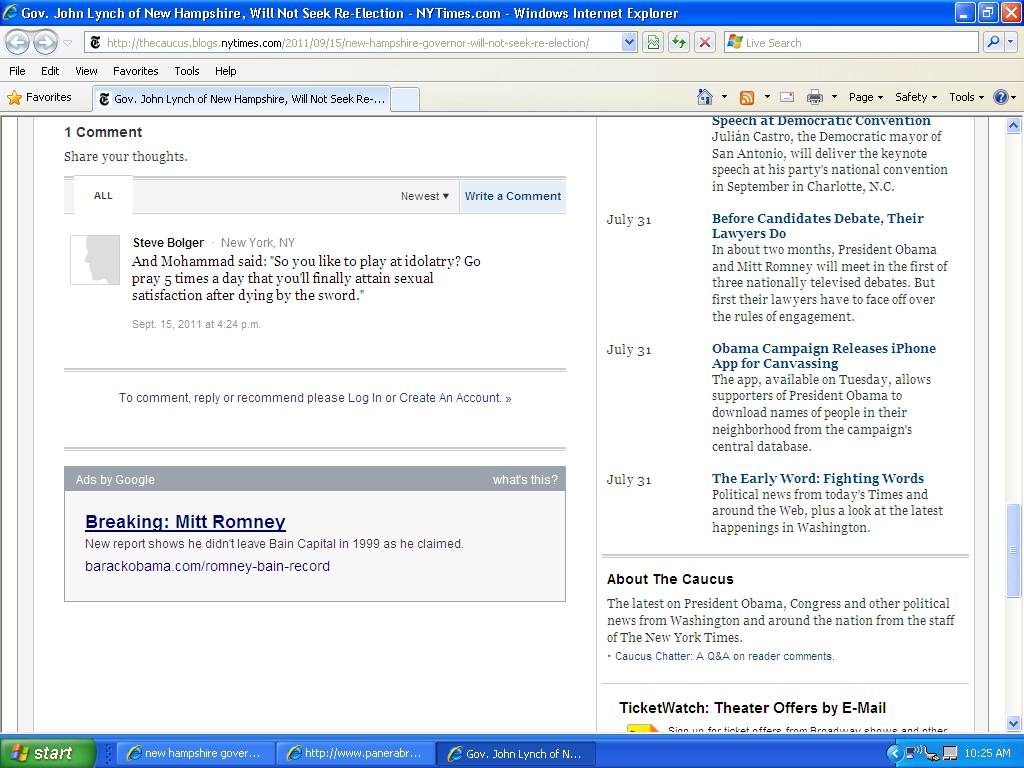1024x768 pixels.
Task: Click the browser Forward arrow button
Action: [45, 43]
